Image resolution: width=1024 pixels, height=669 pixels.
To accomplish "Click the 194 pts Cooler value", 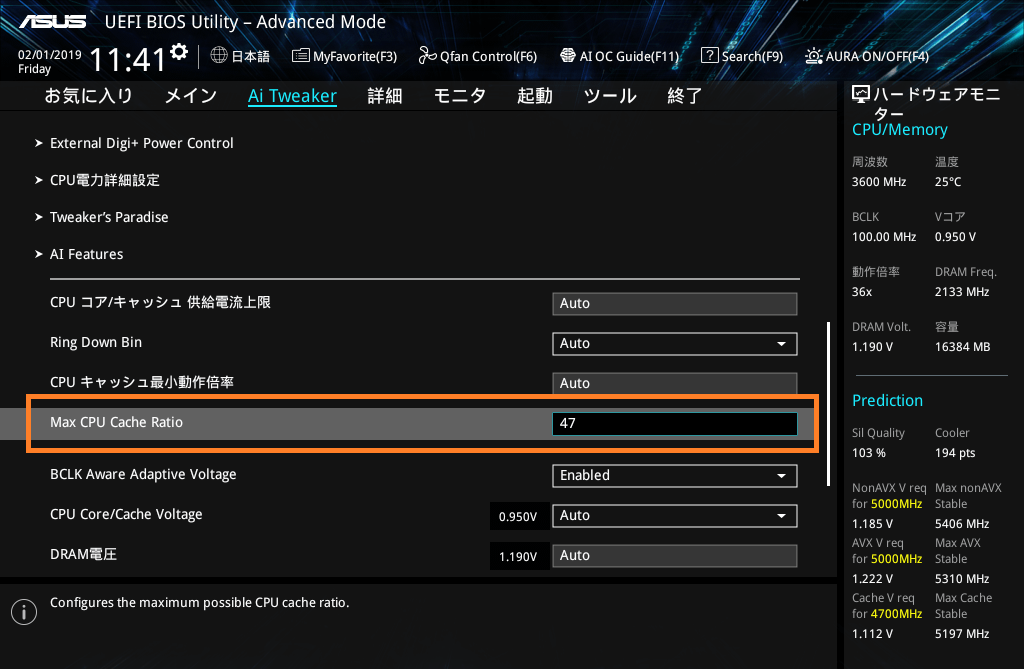I will (x=955, y=453).
